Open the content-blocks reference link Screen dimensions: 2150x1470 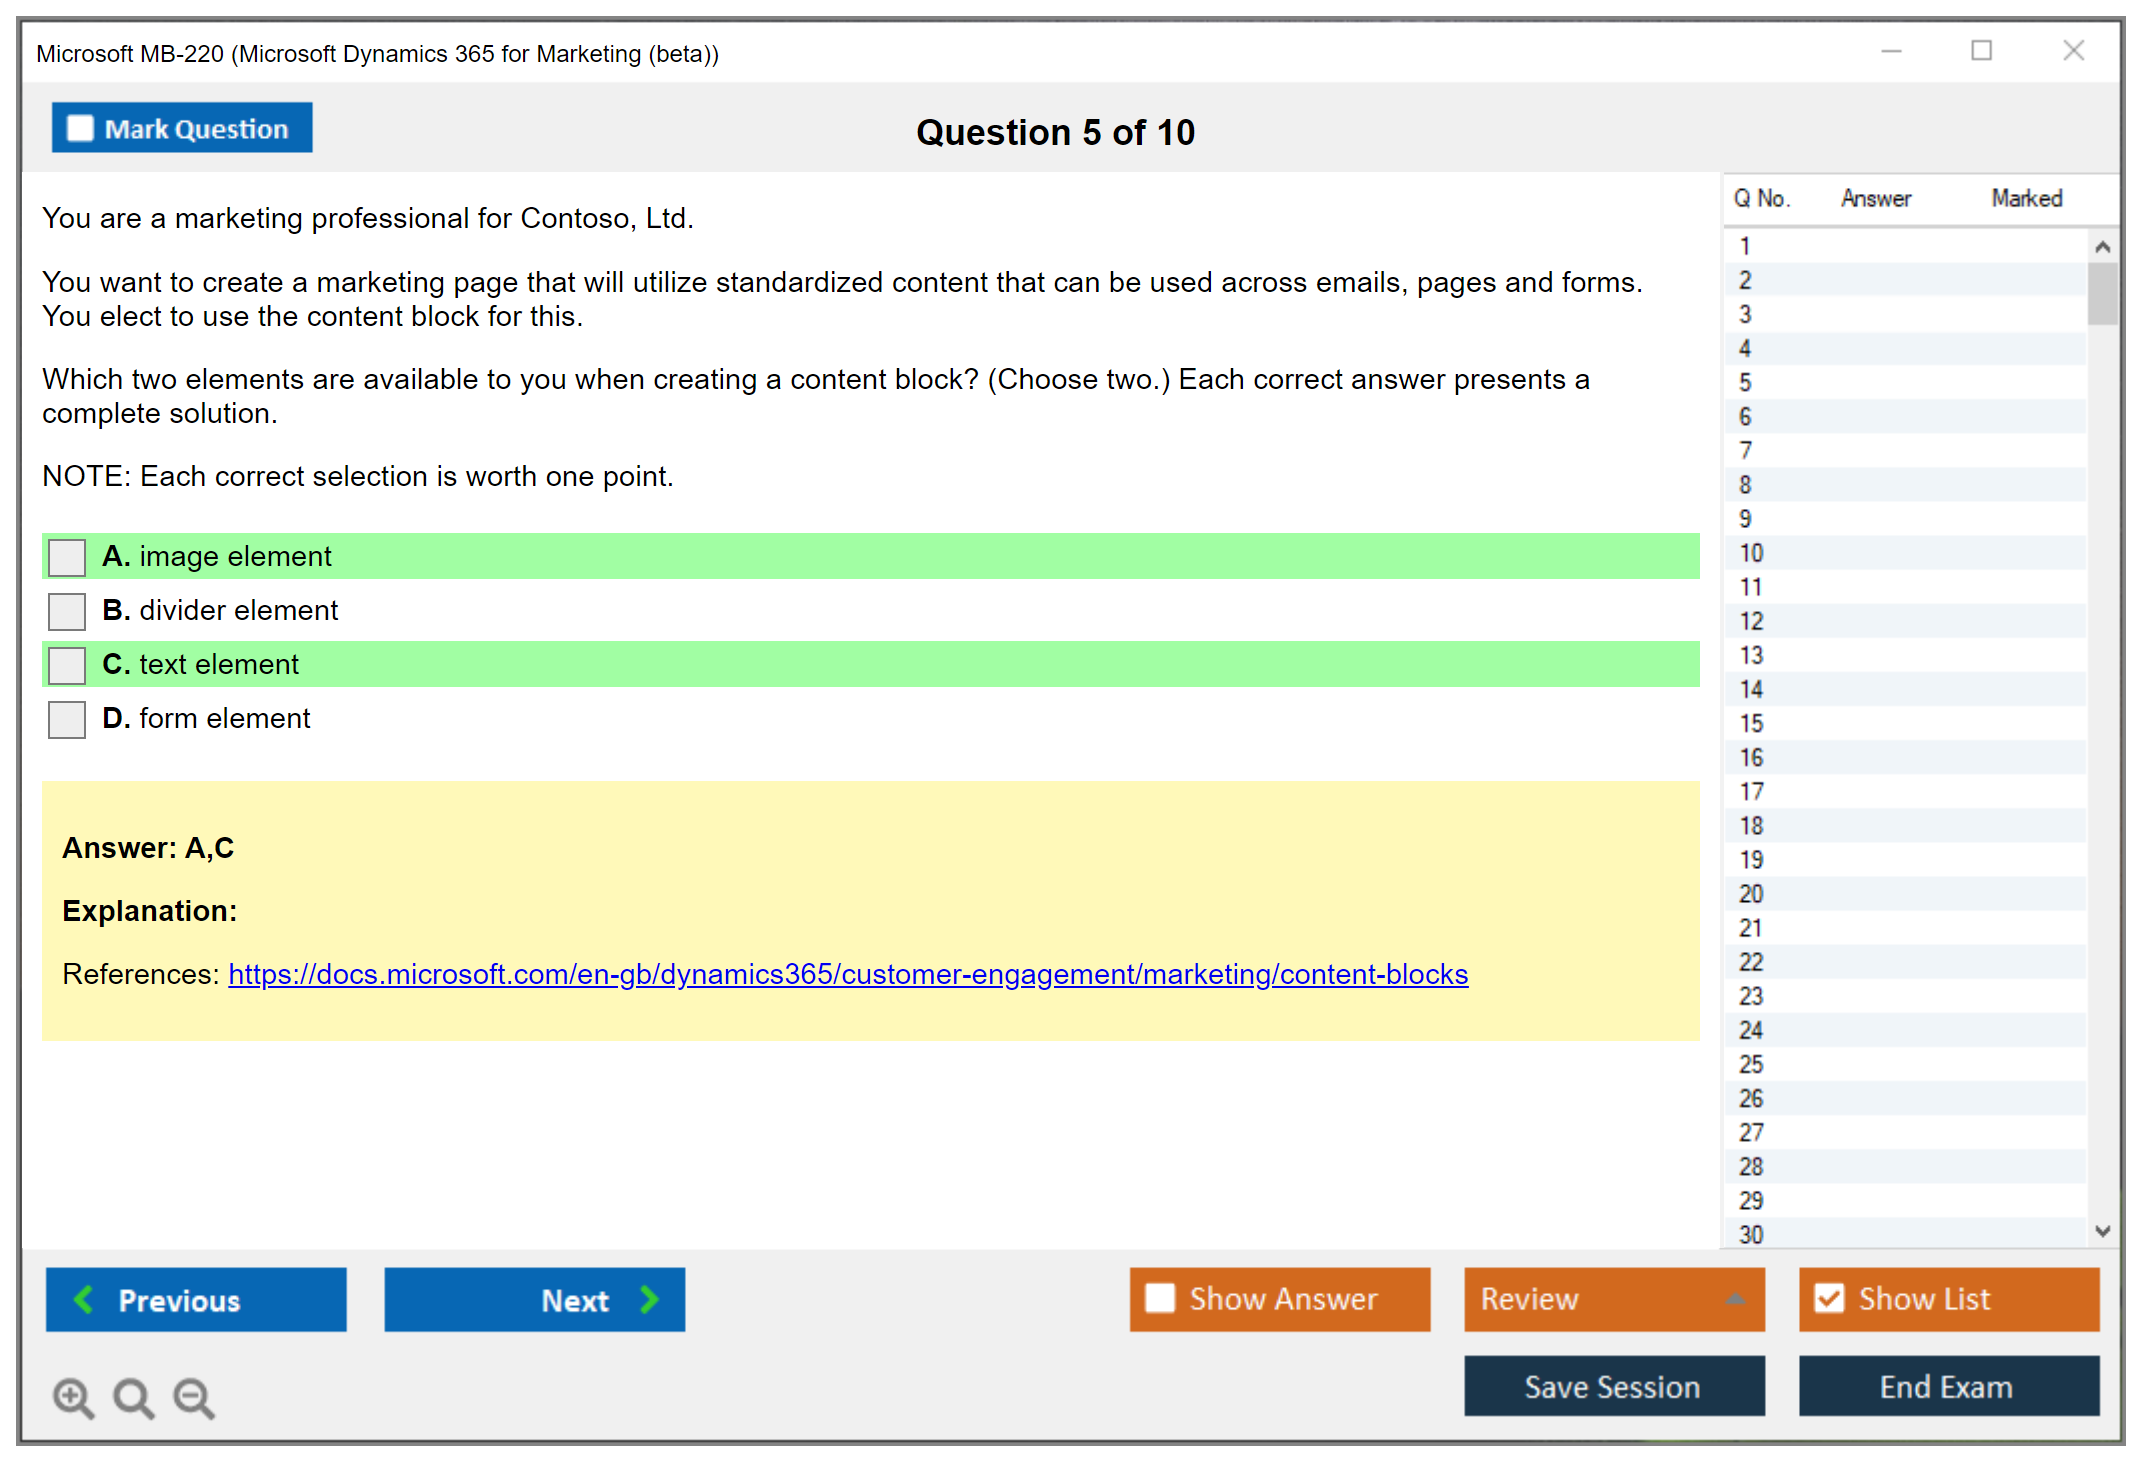pyautogui.click(x=847, y=974)
